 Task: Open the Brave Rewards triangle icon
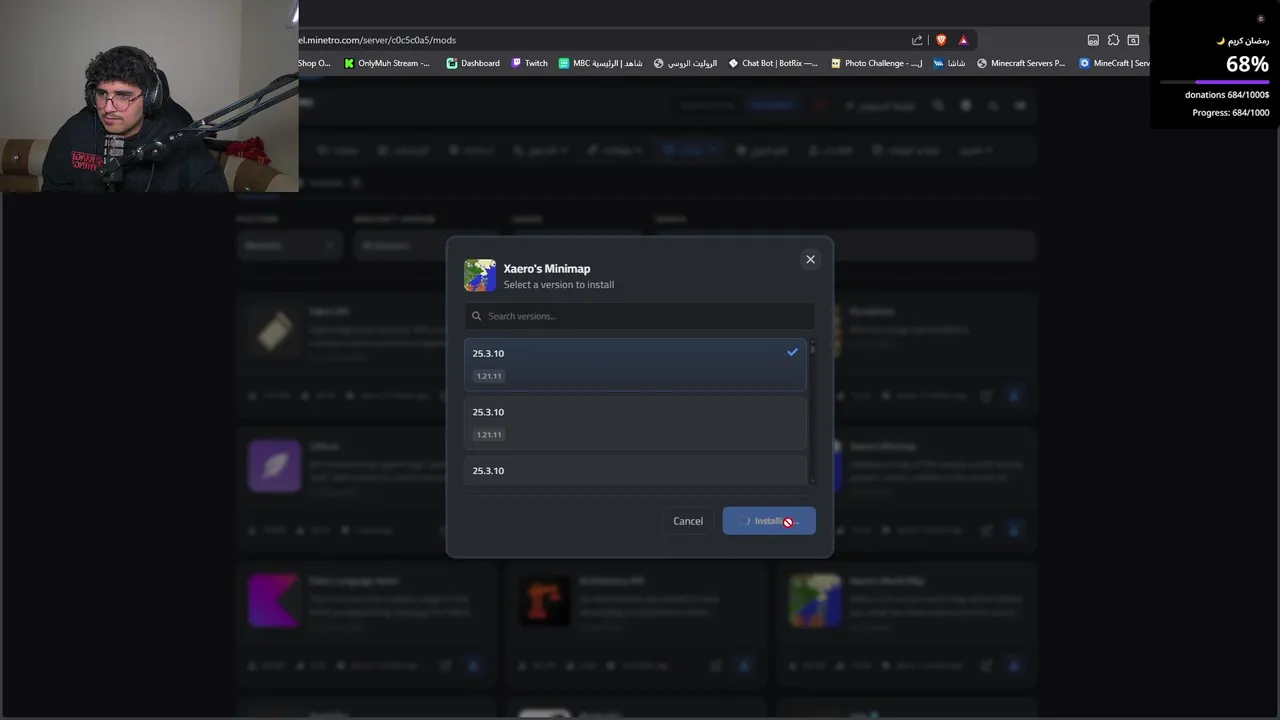(963, 40)
